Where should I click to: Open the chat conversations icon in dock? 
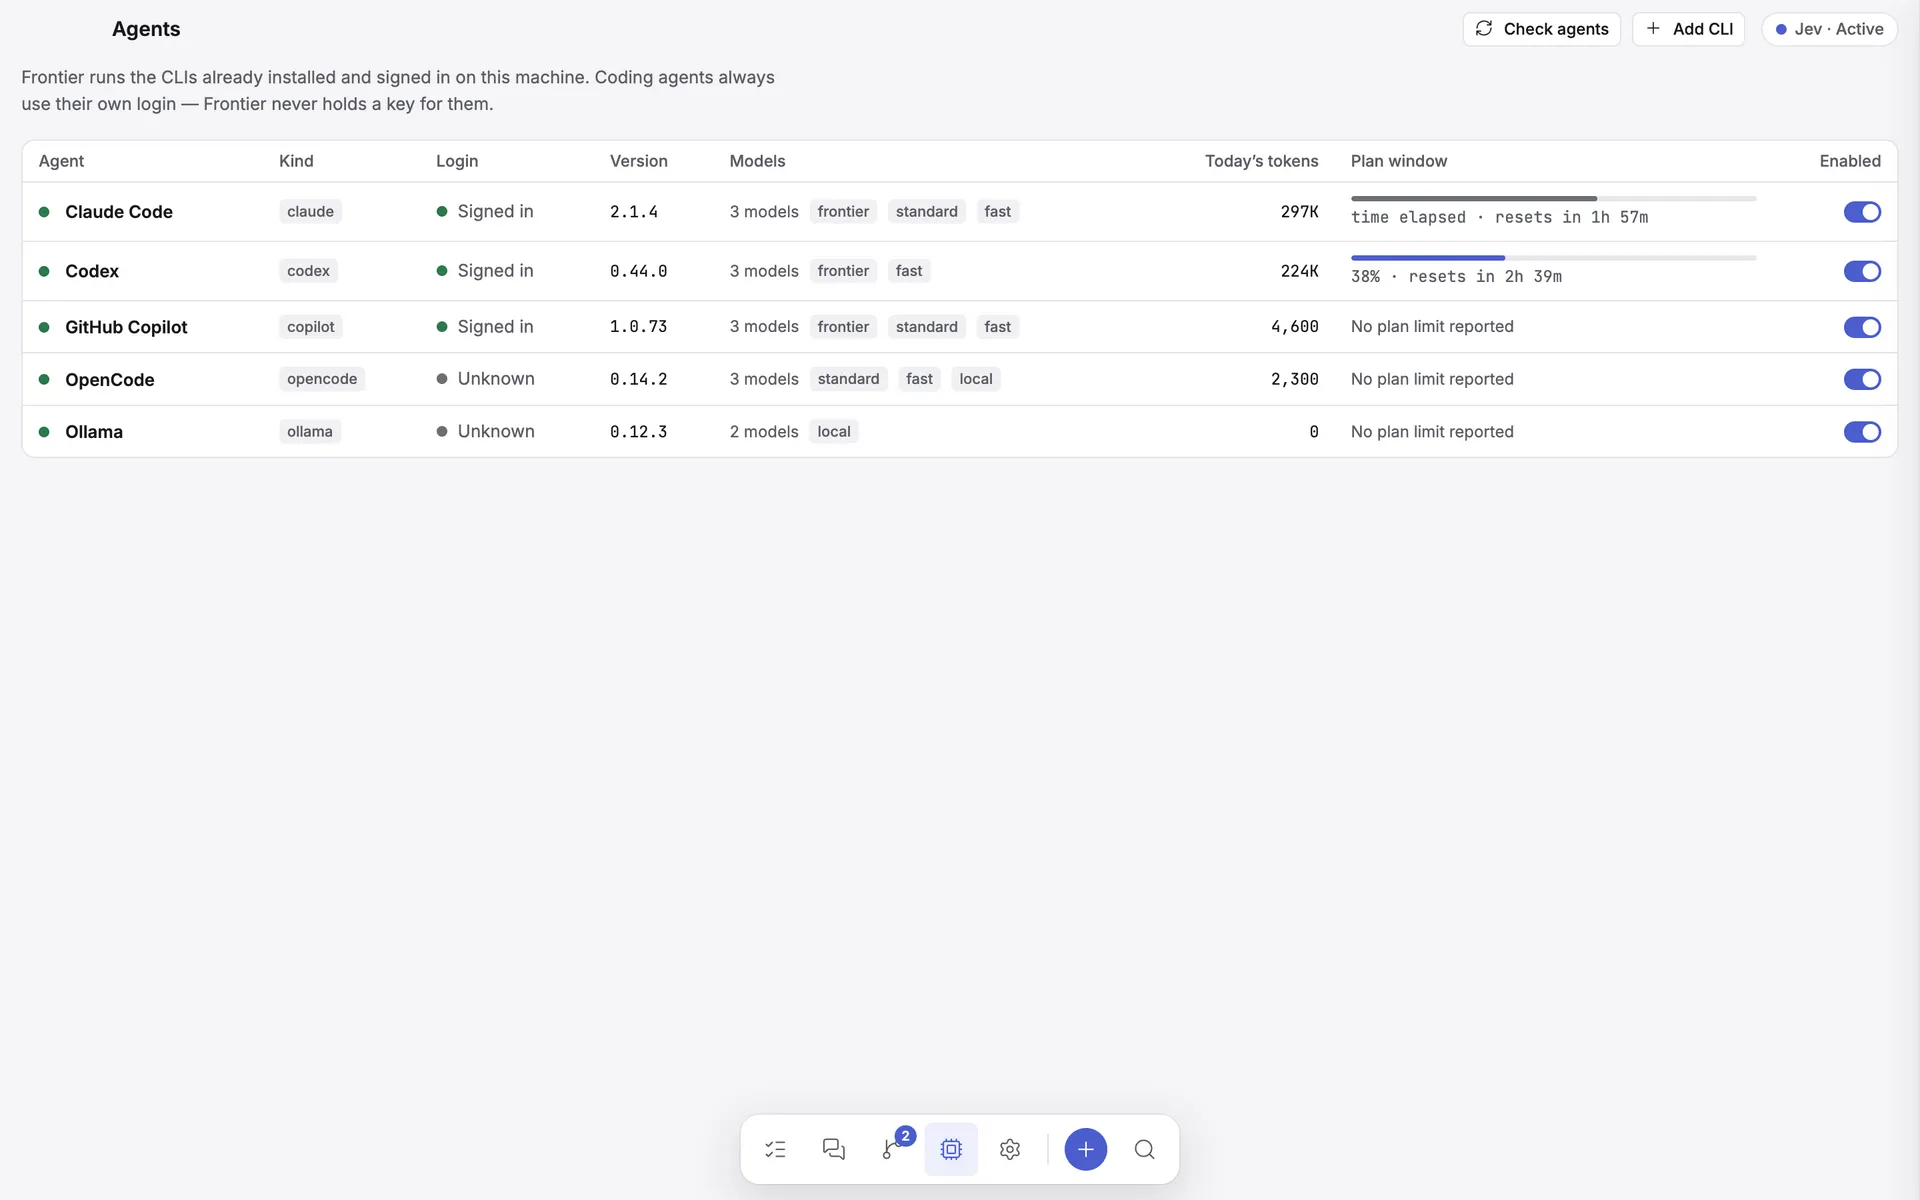pos(834,1149)
